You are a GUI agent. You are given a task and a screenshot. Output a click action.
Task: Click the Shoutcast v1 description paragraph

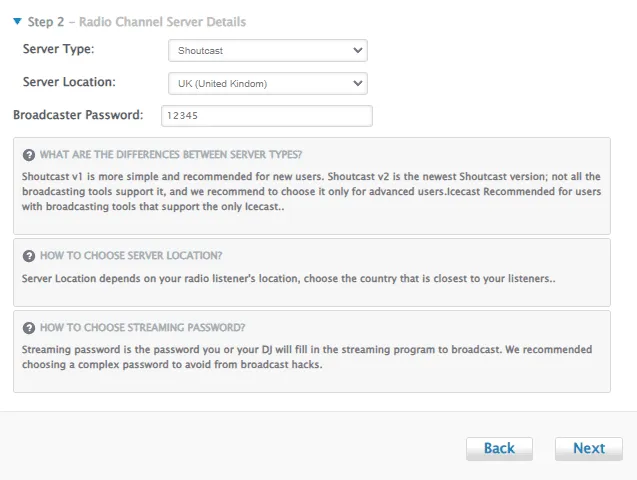[x=311, y=191]
